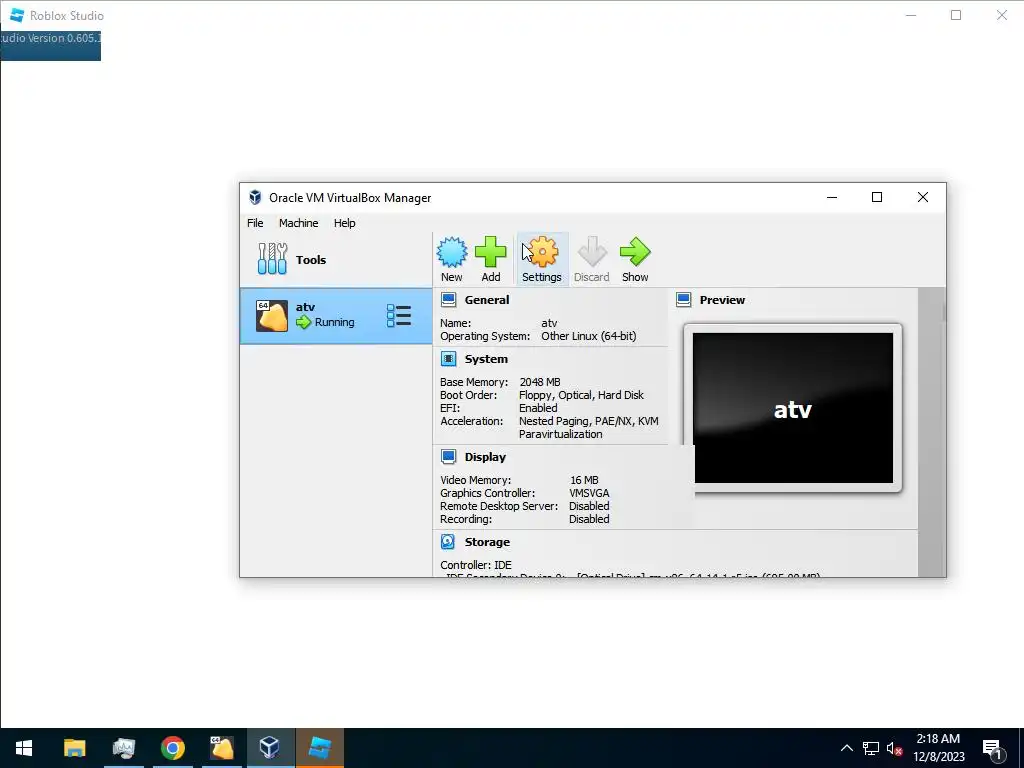The height and width of the screenshot is (768, 1024).
Task: Click the Roblox Studio title bar icon
Action: click(x=17, y=15)
